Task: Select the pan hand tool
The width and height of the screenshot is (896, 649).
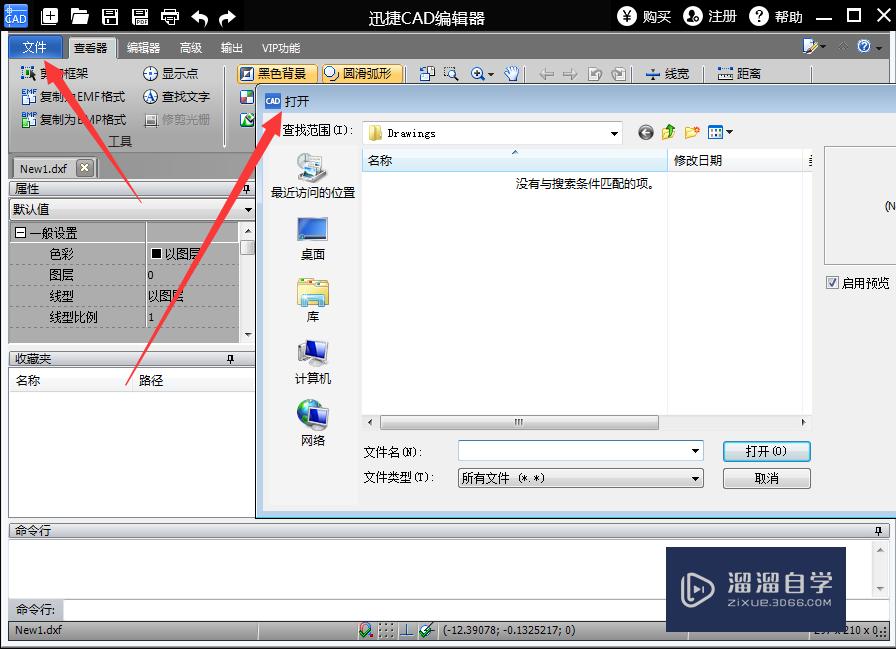Action: pyautogui.click(x=512, y=74)
